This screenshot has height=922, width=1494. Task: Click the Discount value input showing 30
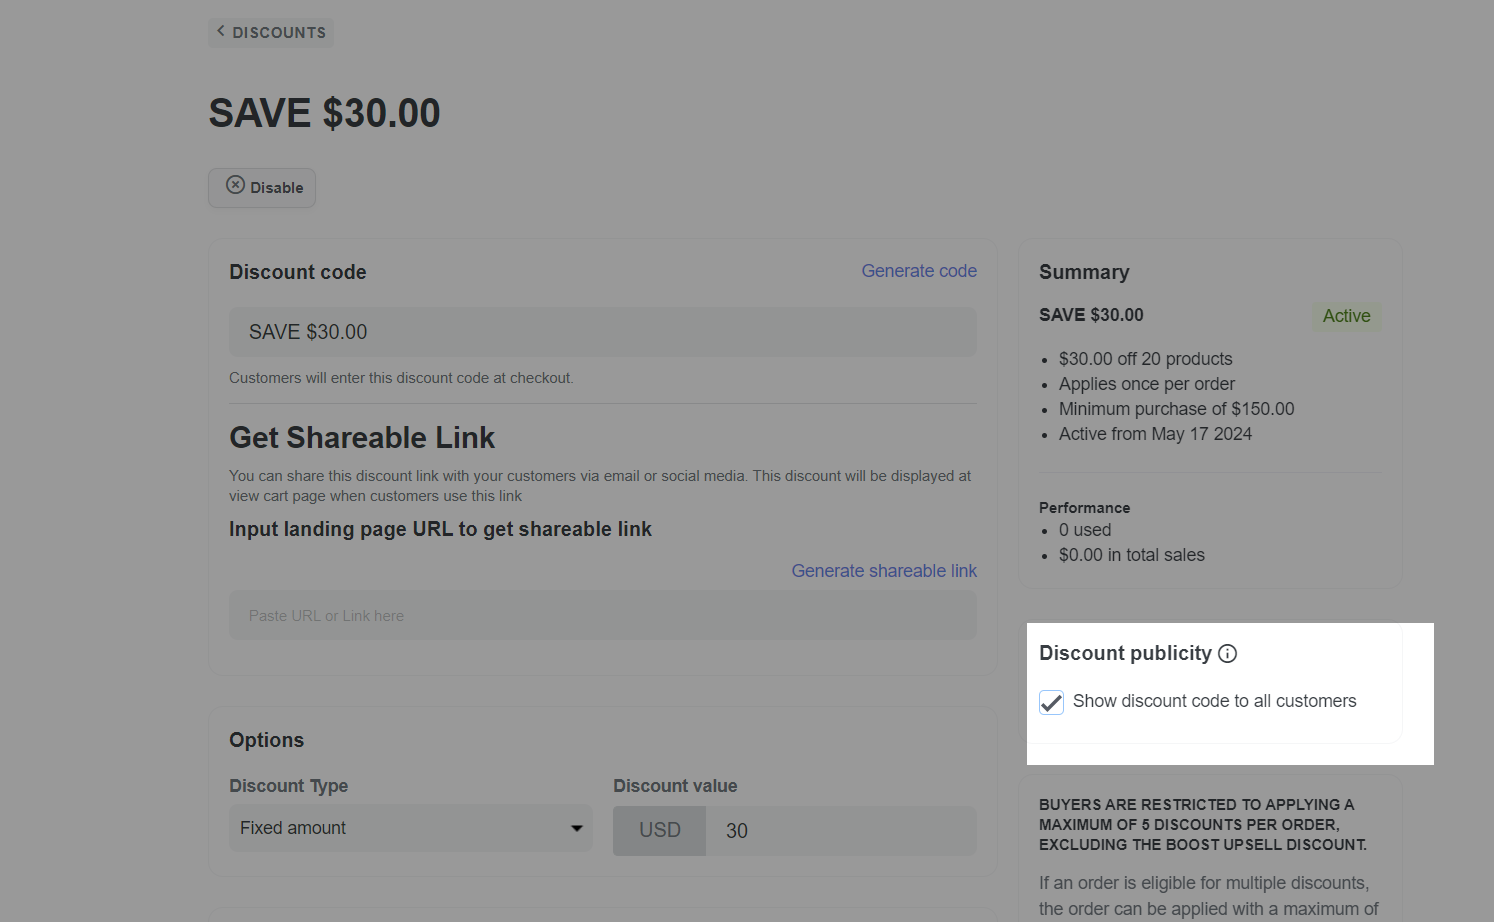point(840,831)
